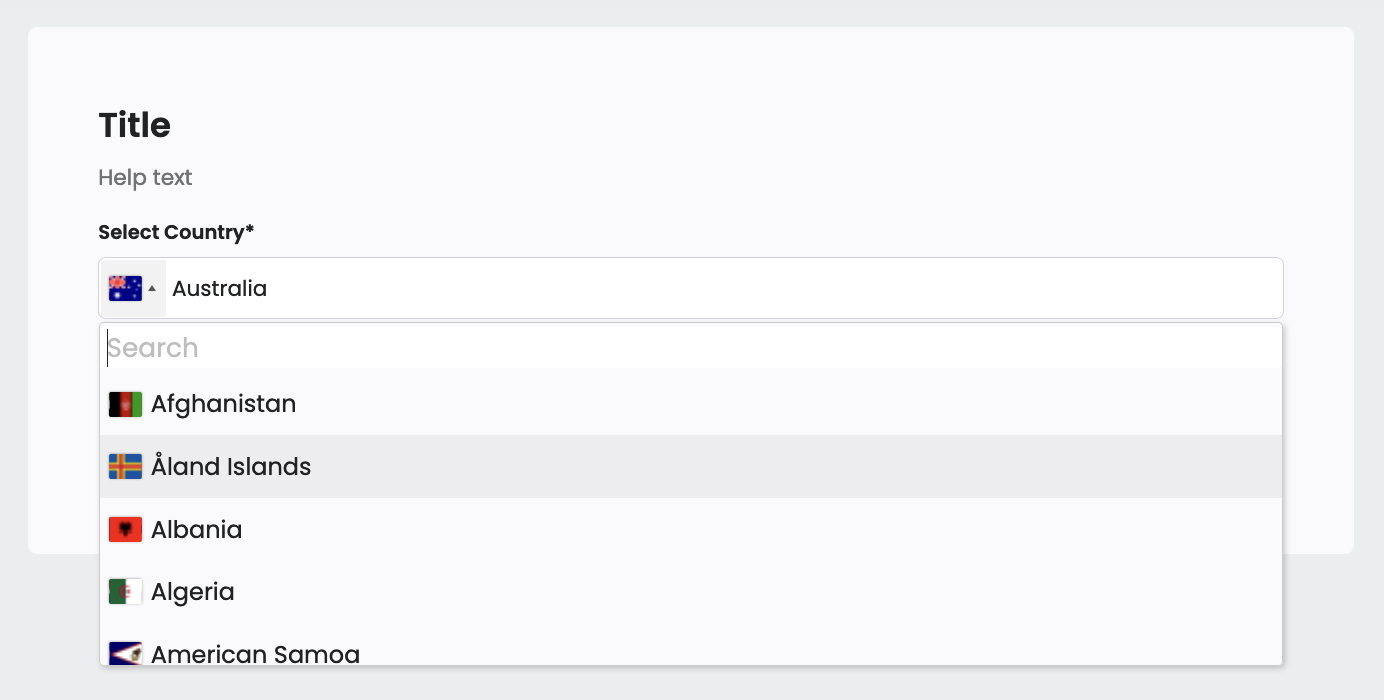Click the Select Country field label
Image resolution: width=1384 pixels, height=700 pixels.
pos(171,232)
